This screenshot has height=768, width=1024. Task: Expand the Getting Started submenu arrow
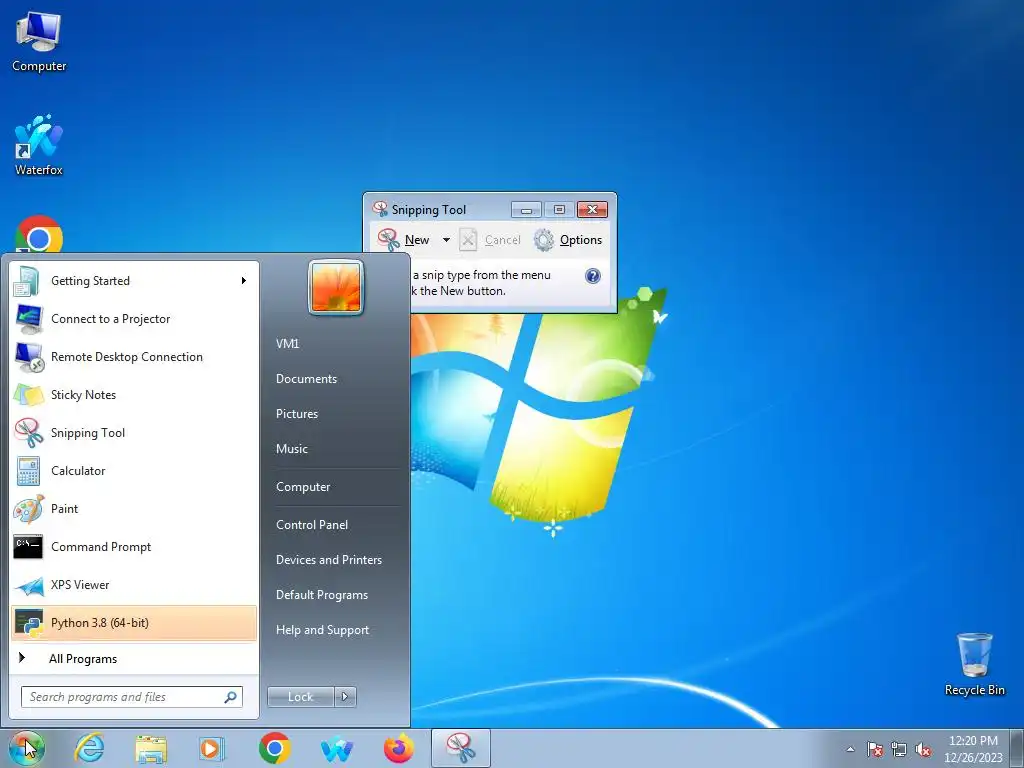click(x=244, y=281)
